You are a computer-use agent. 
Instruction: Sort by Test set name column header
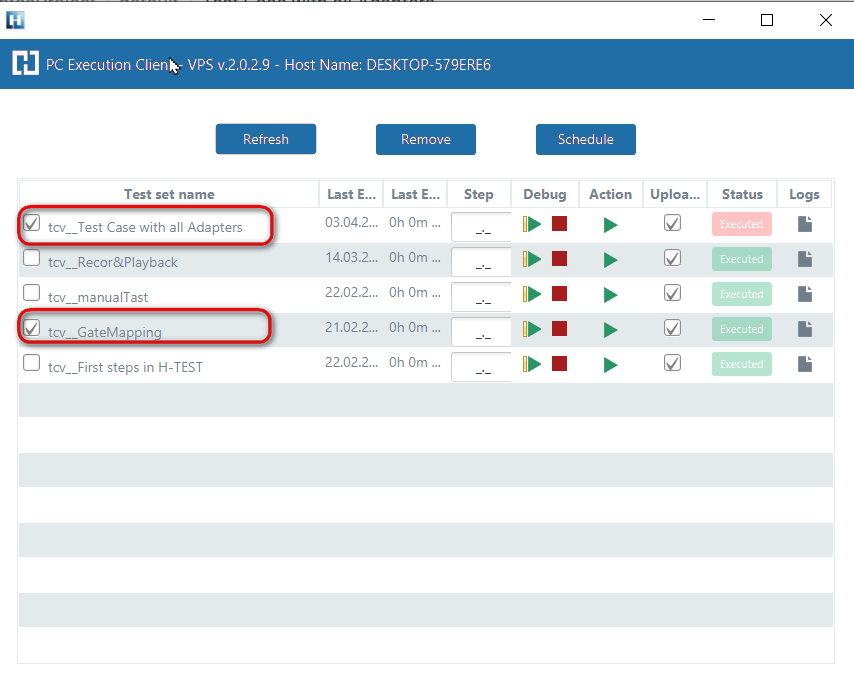(169, 194)
